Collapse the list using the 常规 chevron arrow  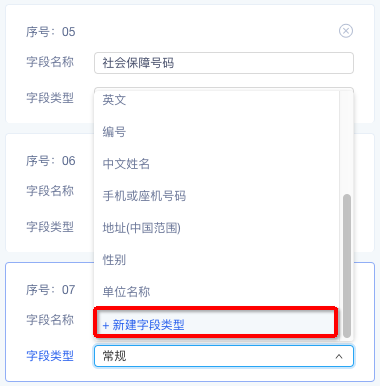pos(339,356)
